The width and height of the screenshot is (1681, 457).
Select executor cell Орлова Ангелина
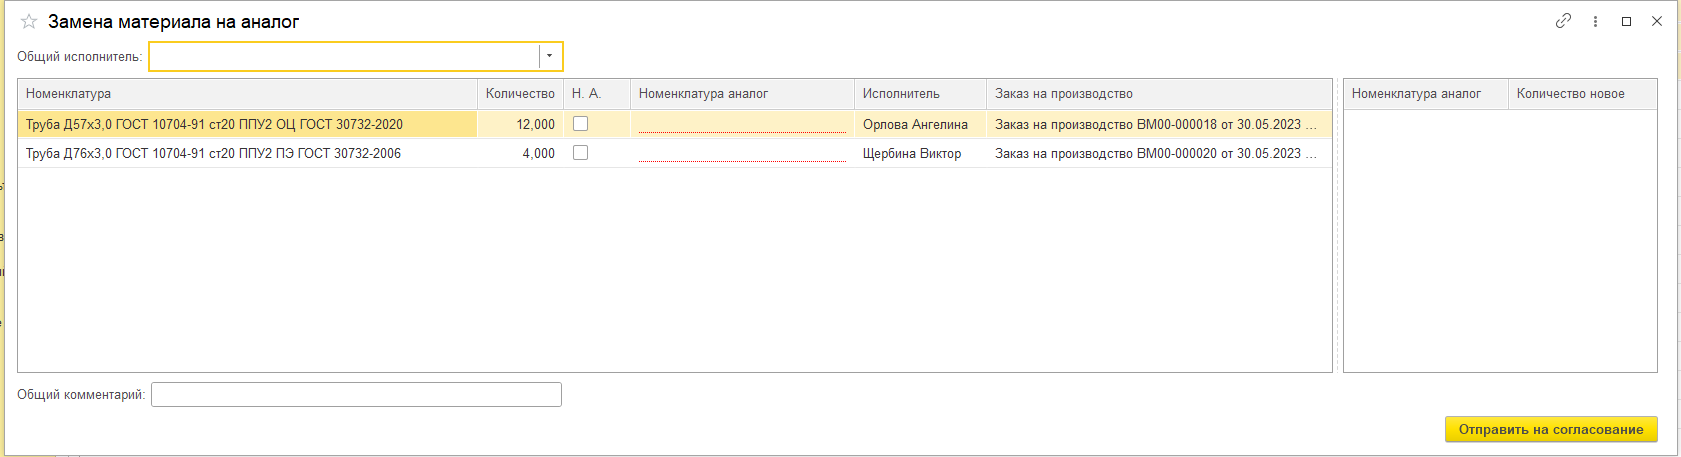(920, 124)
